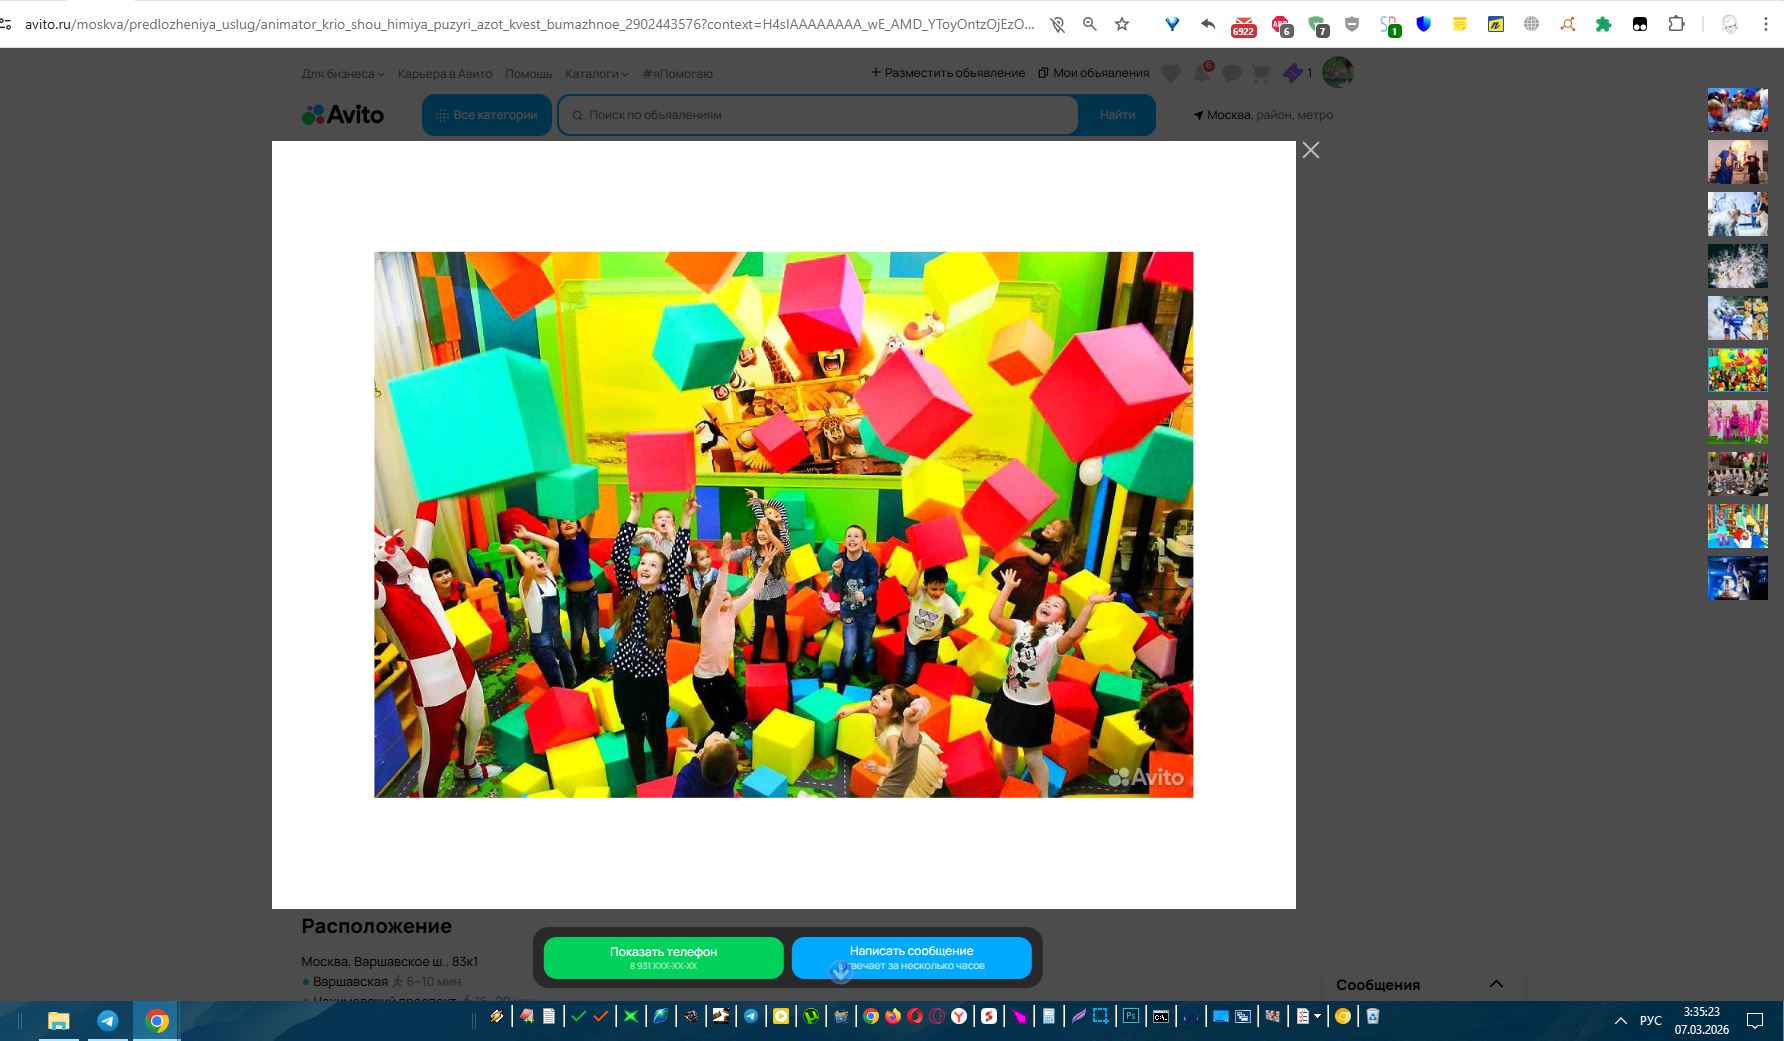Viewport: 1784px width, 1041px height.
Task: Open the 'Помощь' menu link
Action: point(528,74)
